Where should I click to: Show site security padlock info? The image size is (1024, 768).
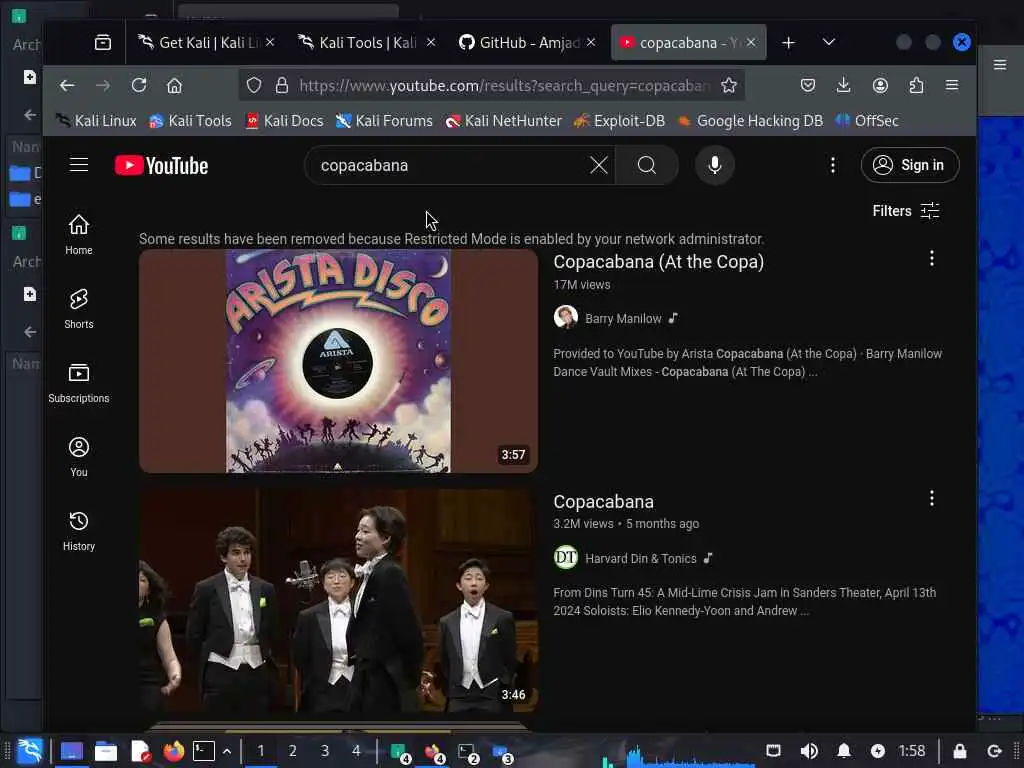(281, 86)
